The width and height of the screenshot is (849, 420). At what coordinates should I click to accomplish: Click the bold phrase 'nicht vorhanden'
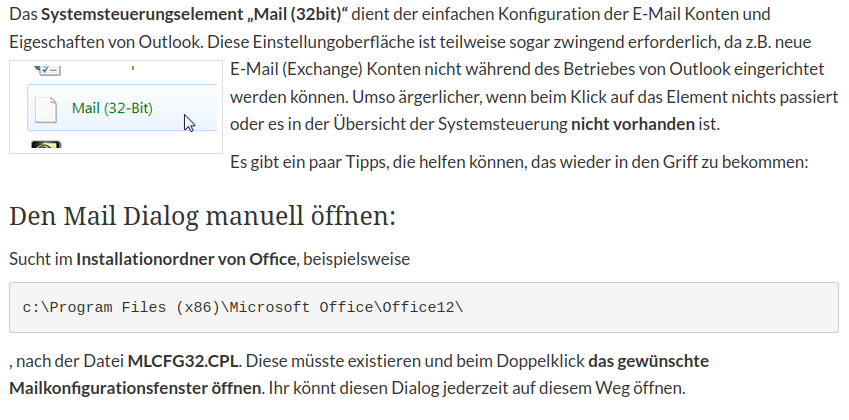(x=632, y=124)
